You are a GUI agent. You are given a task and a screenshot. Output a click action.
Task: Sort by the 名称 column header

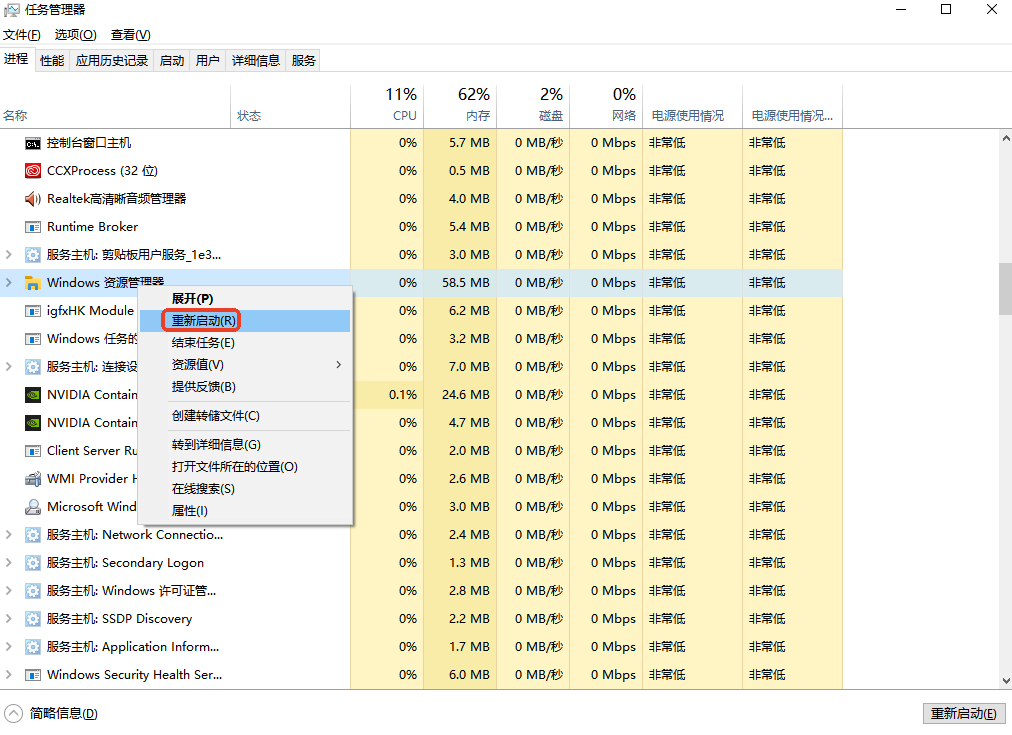(116, 106)
